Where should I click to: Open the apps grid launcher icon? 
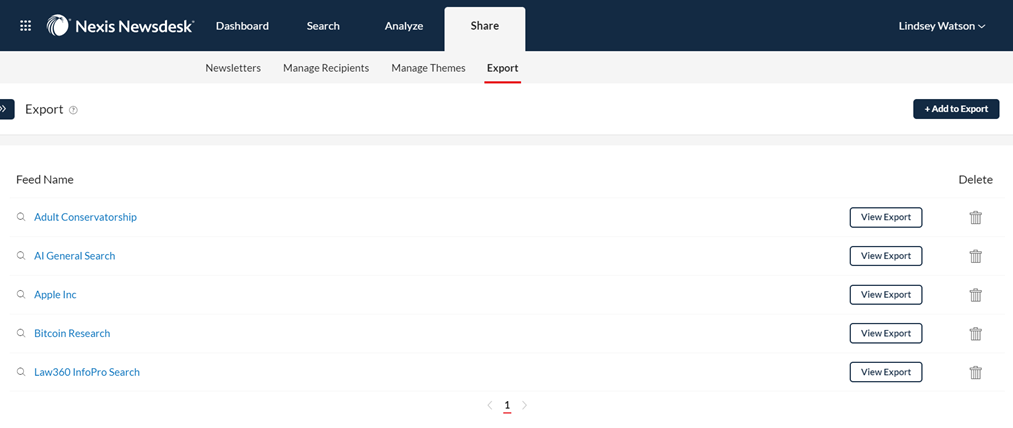26,26
